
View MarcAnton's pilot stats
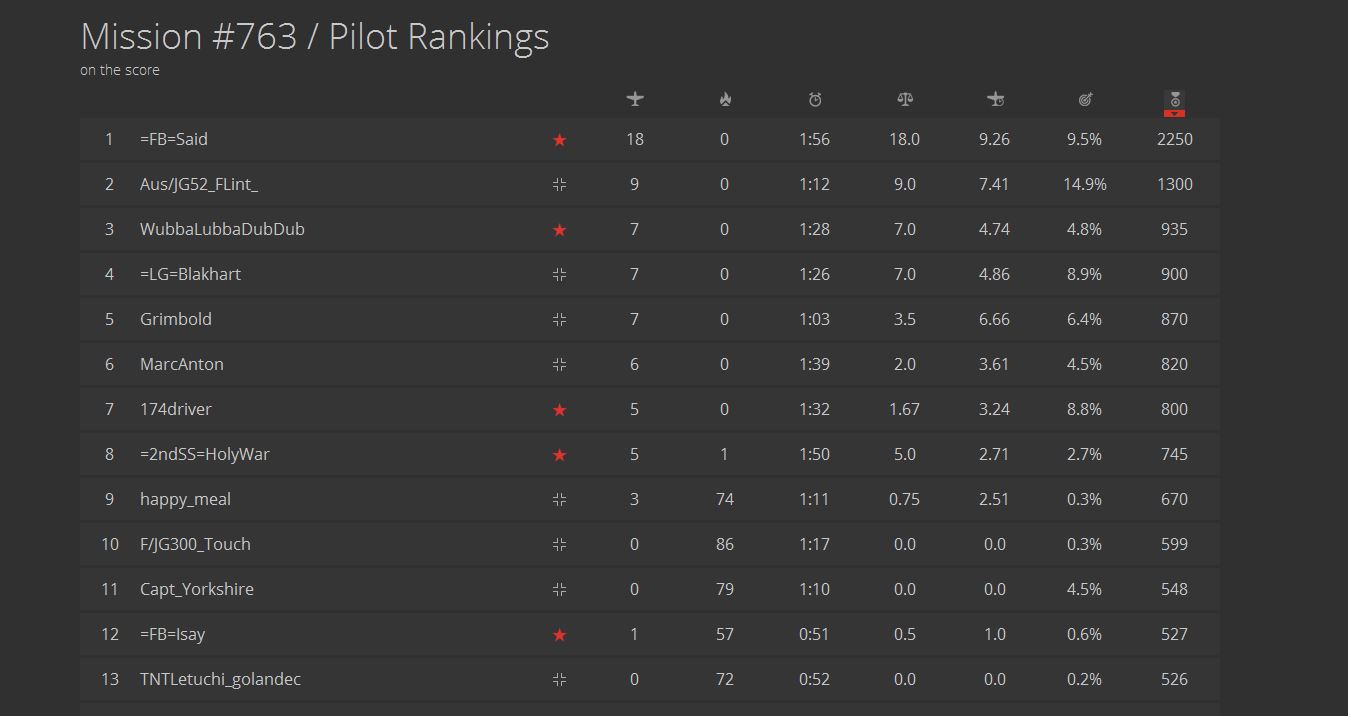coord(182,364)
